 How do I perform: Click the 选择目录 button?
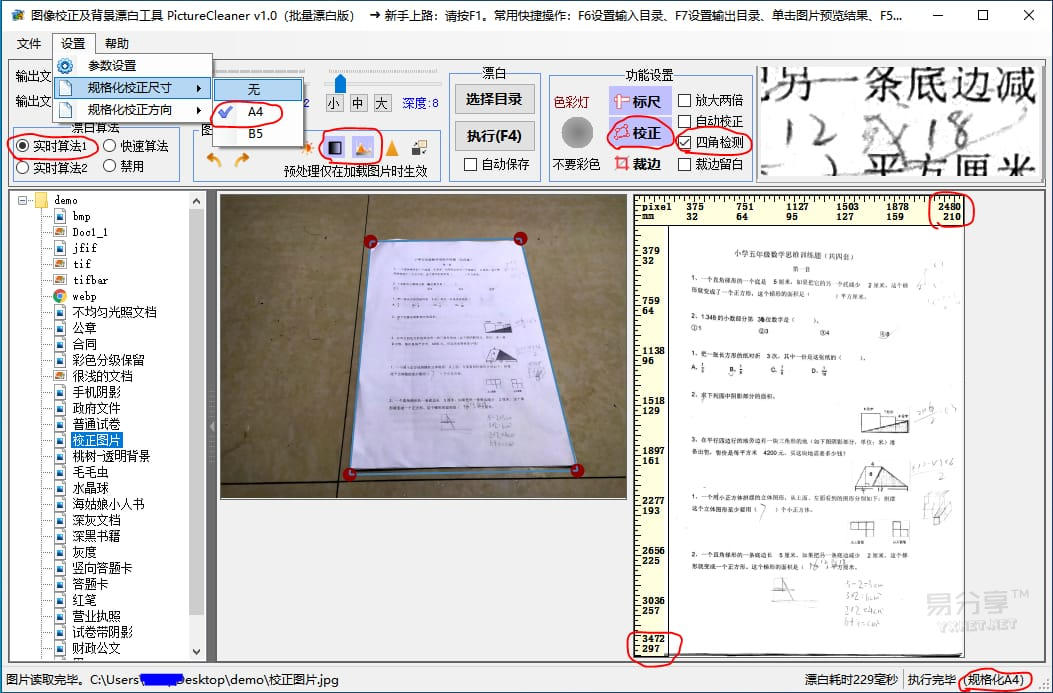494,99
